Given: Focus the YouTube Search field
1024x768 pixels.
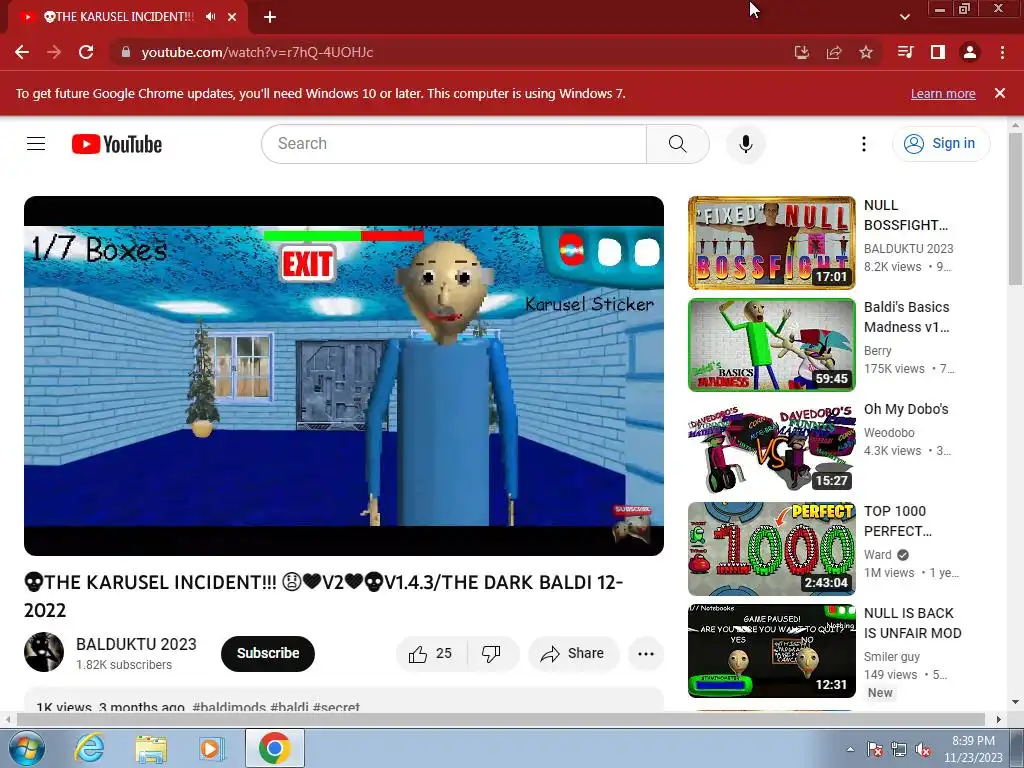Looking at the screenshot, I should coord(454,144).
